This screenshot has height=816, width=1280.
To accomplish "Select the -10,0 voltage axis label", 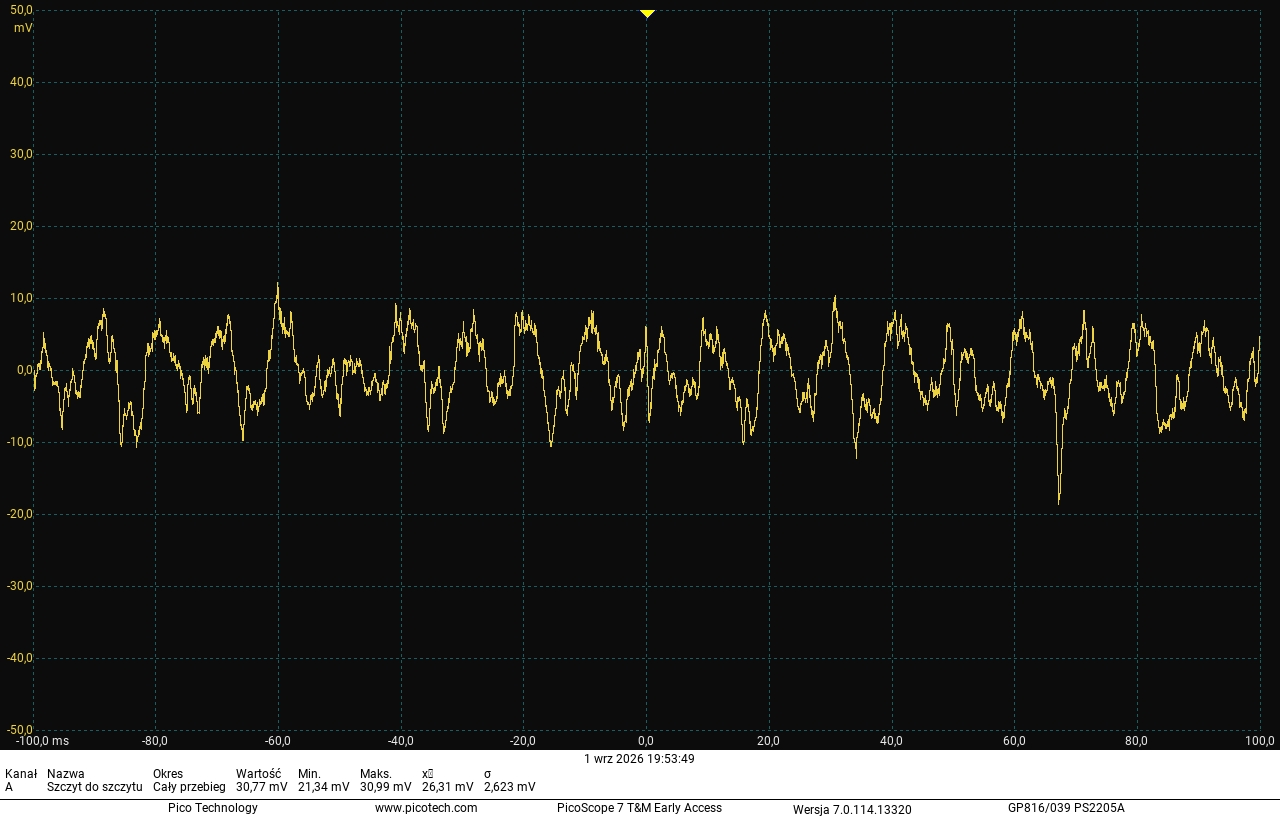I will [x=20, y=442].
